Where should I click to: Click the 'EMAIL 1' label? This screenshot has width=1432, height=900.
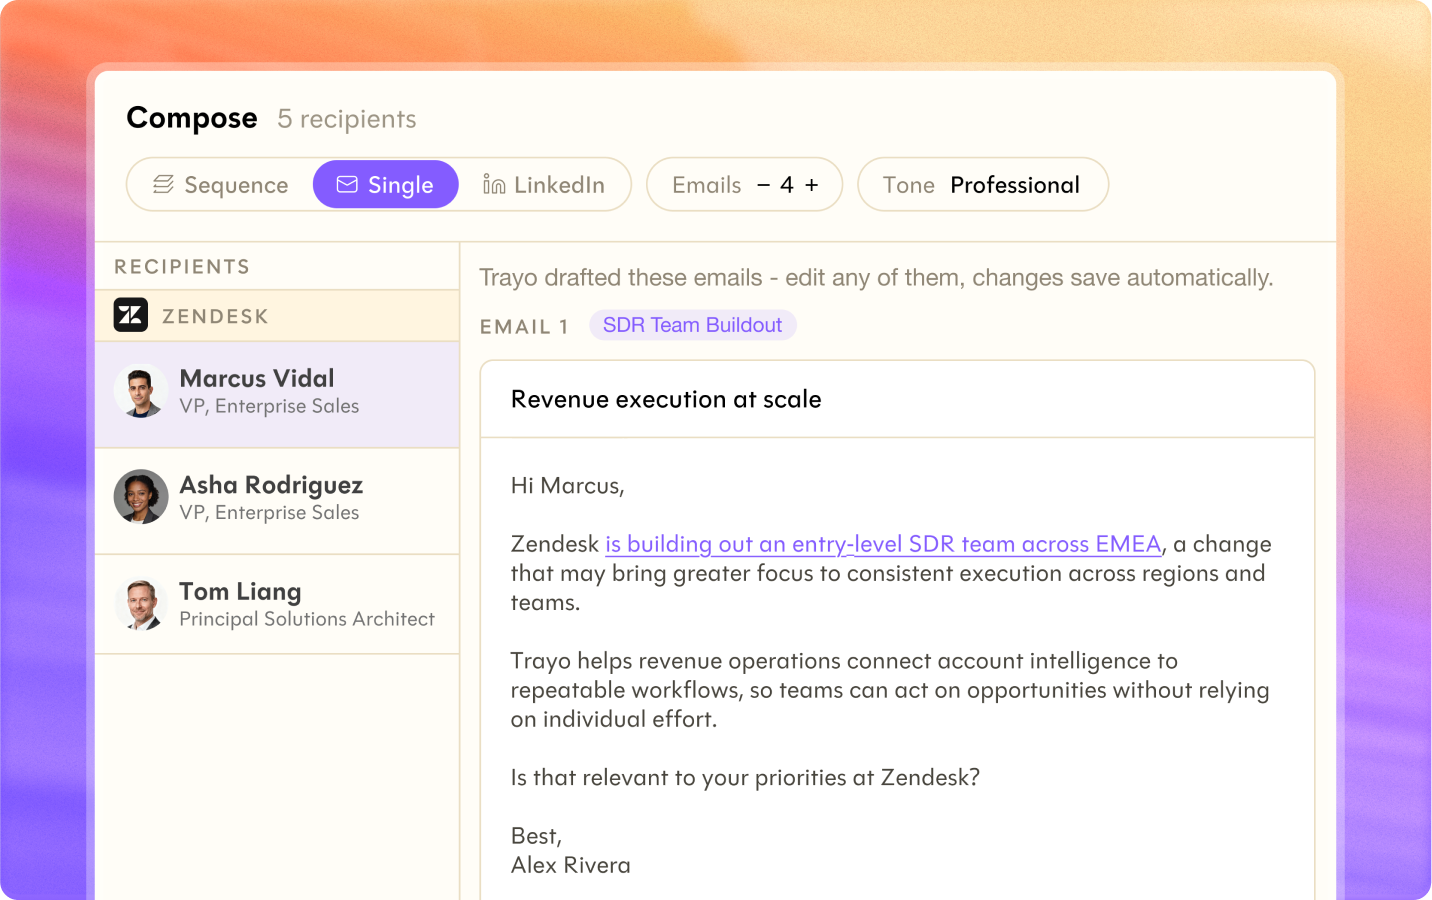point(524,327)
